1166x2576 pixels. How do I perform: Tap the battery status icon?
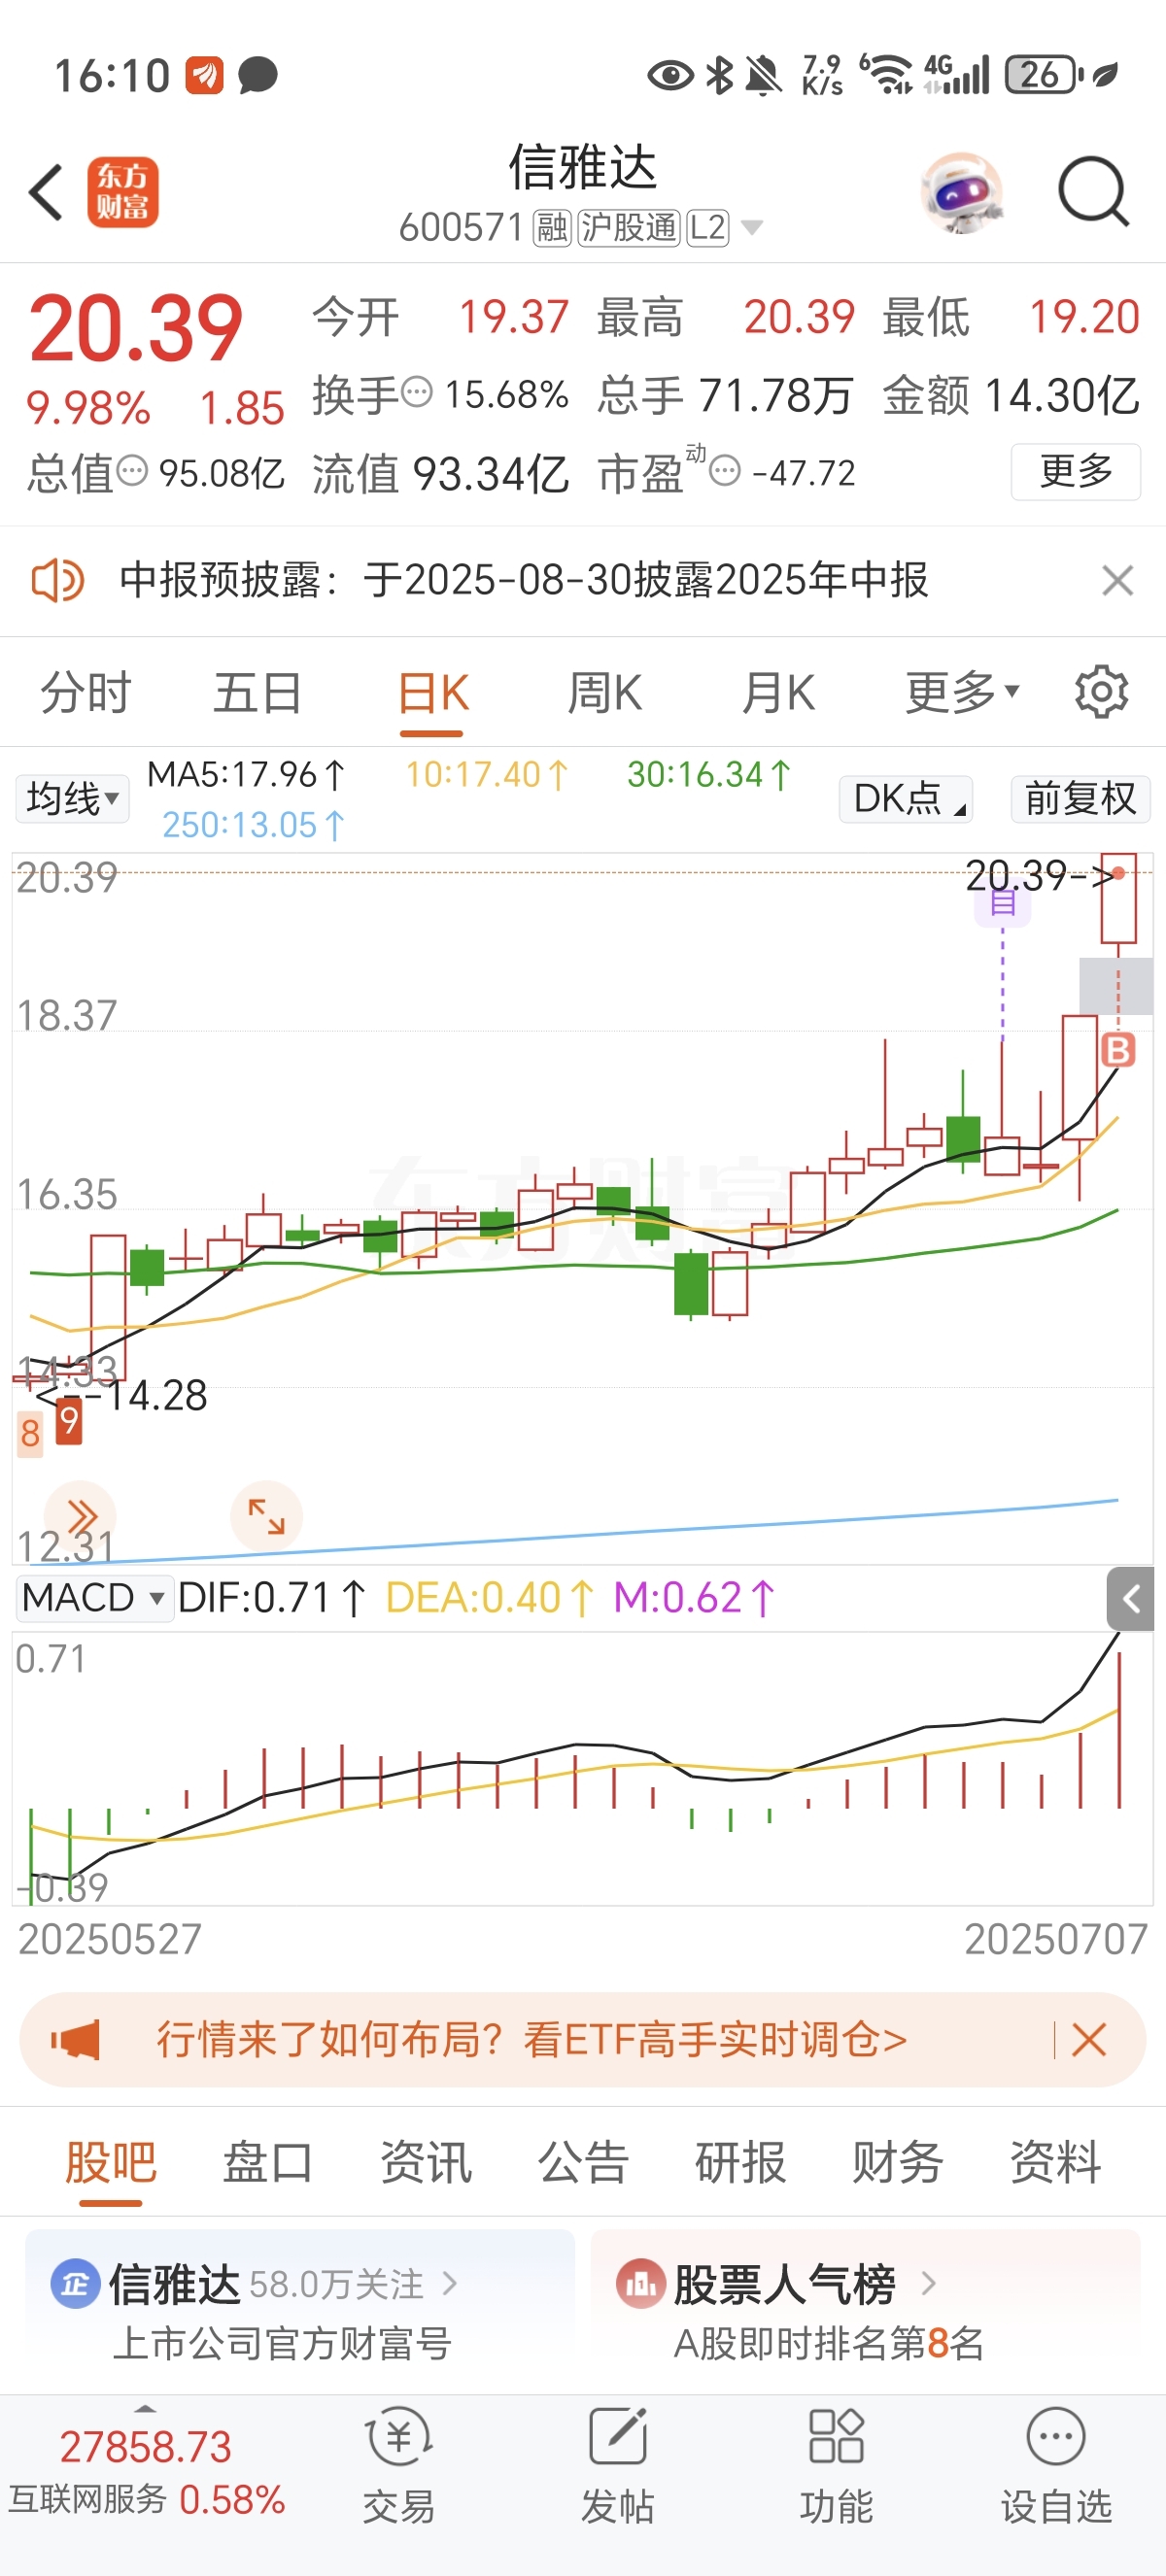coord(1043,75)
